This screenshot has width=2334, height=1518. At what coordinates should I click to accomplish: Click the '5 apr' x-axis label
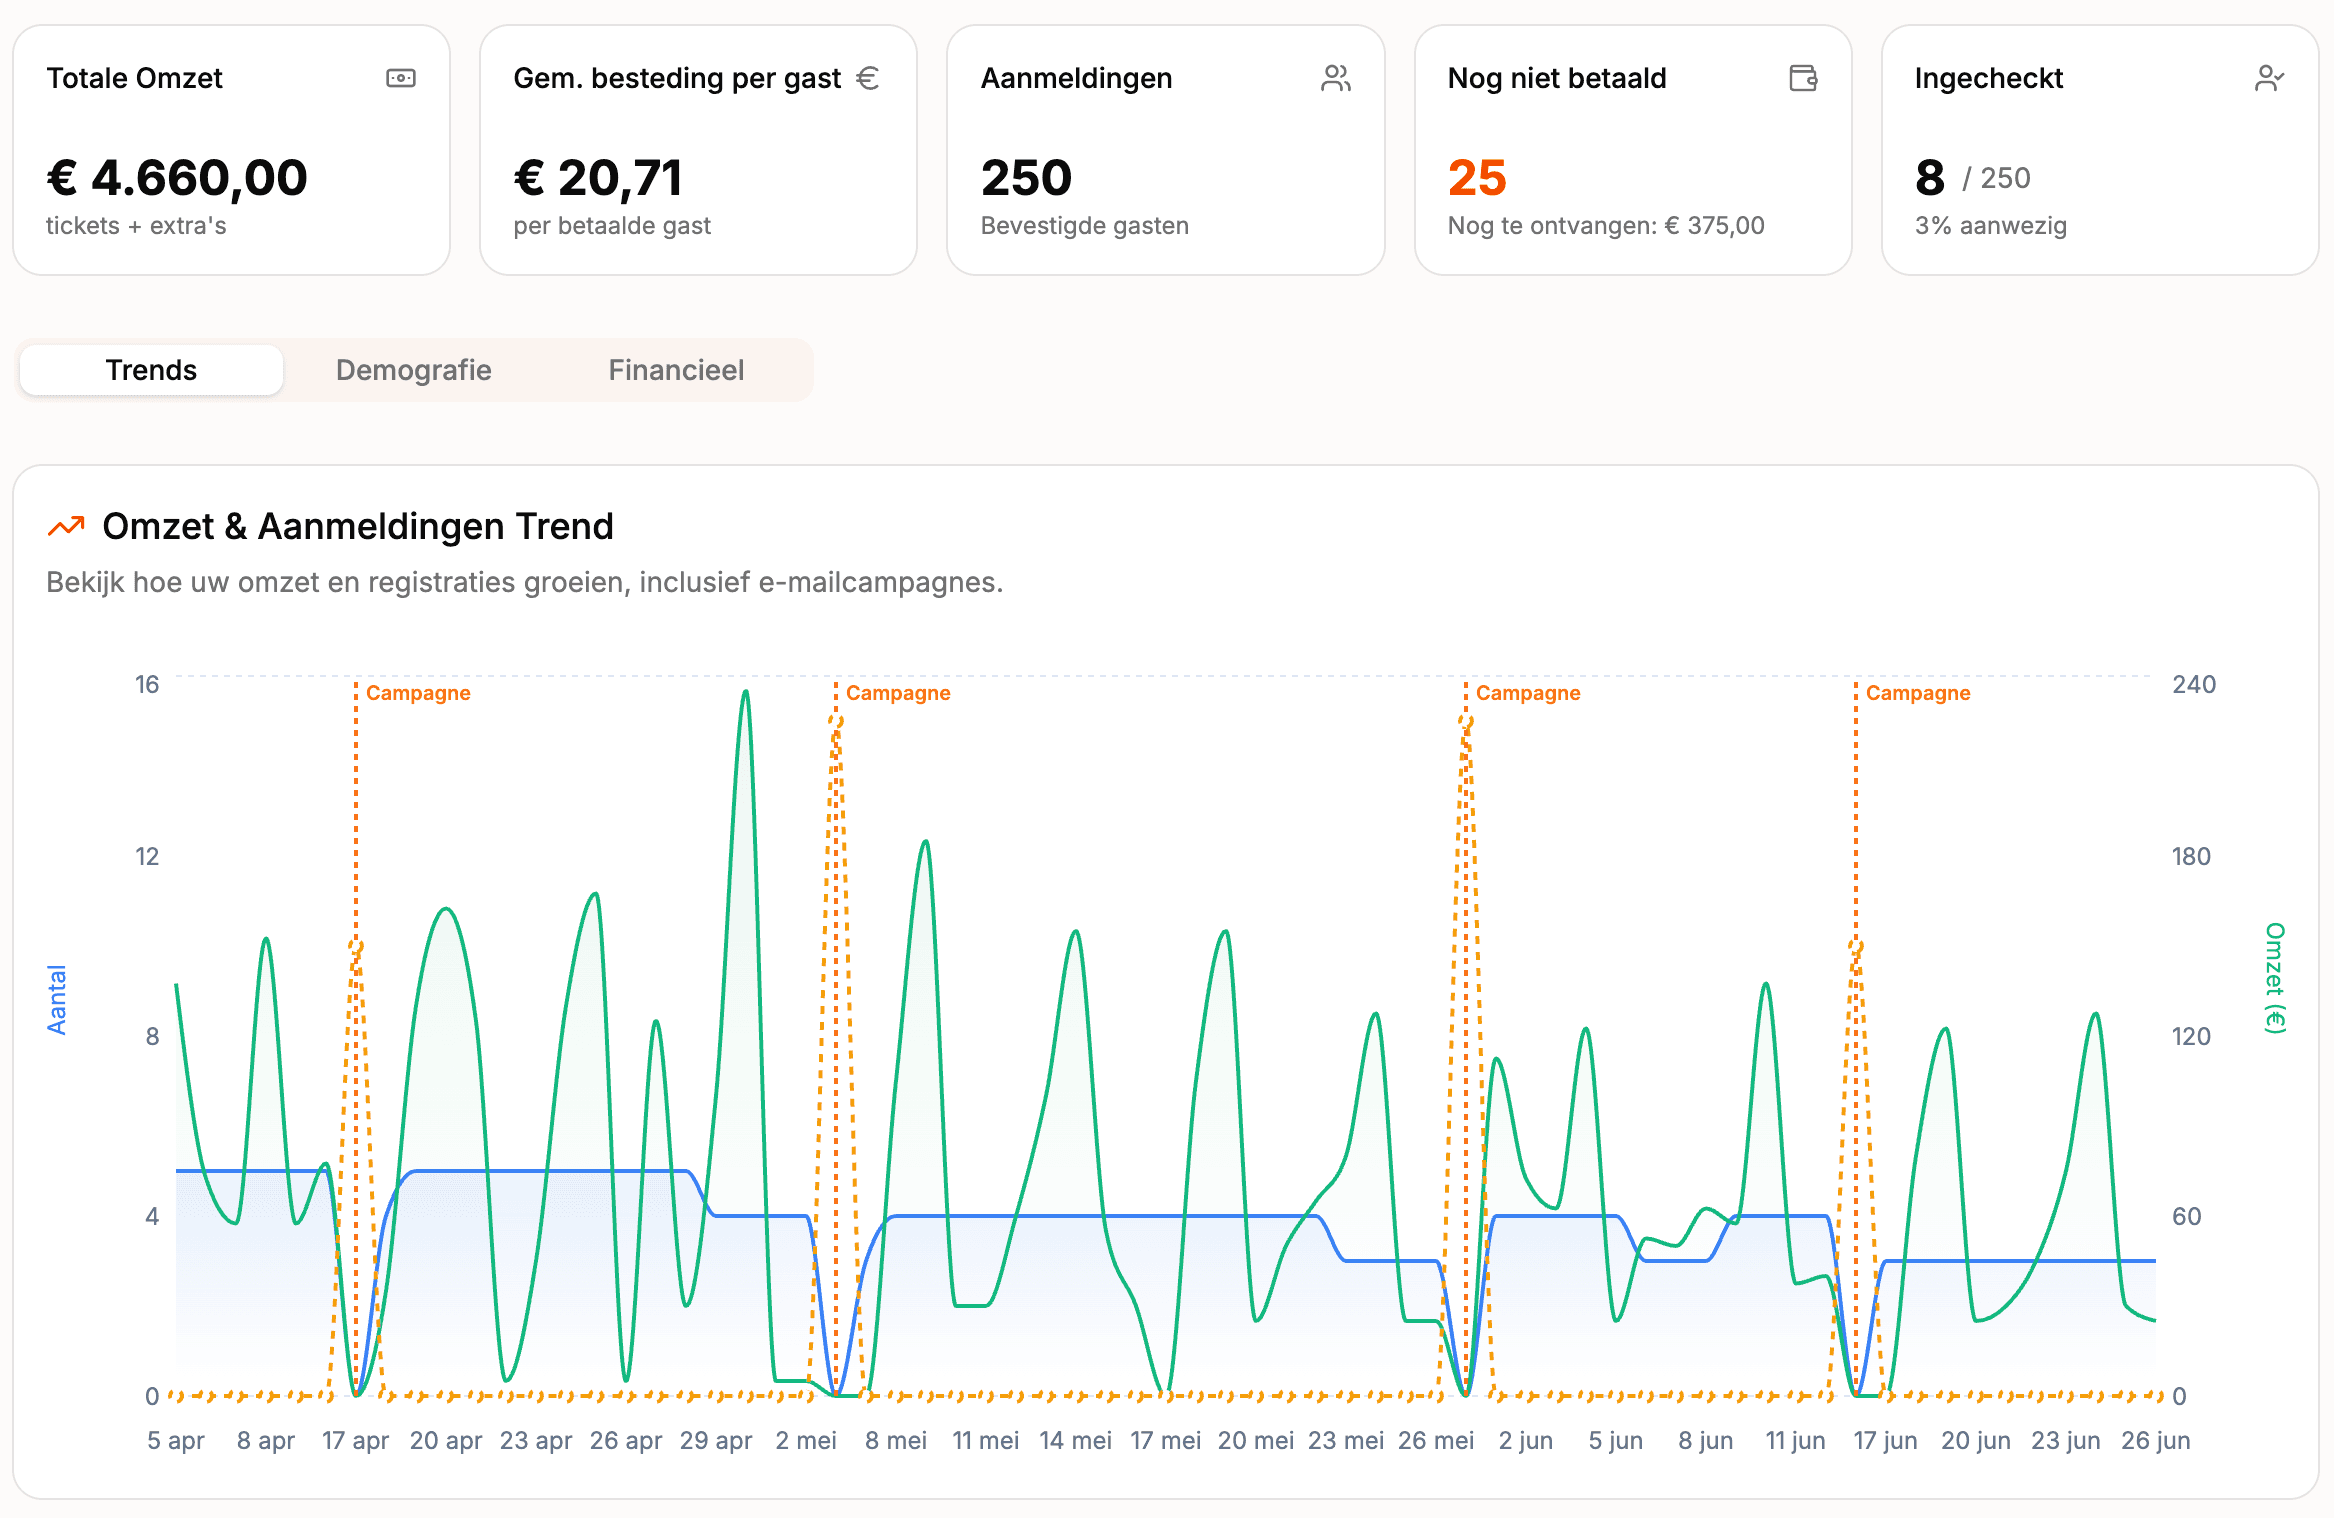click(176, 1441)
